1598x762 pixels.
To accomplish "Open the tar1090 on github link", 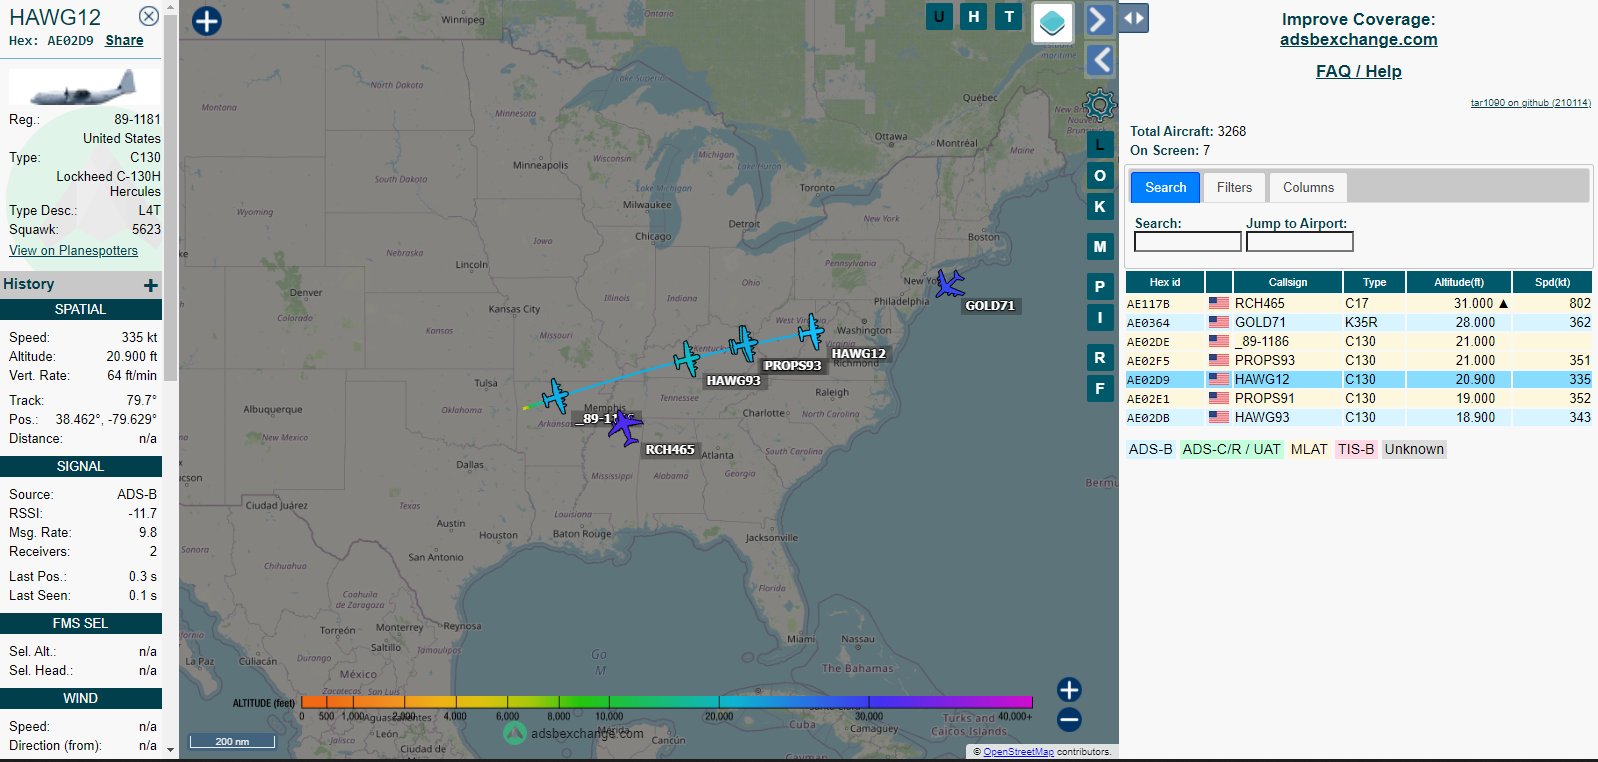I will (1530, 103).
